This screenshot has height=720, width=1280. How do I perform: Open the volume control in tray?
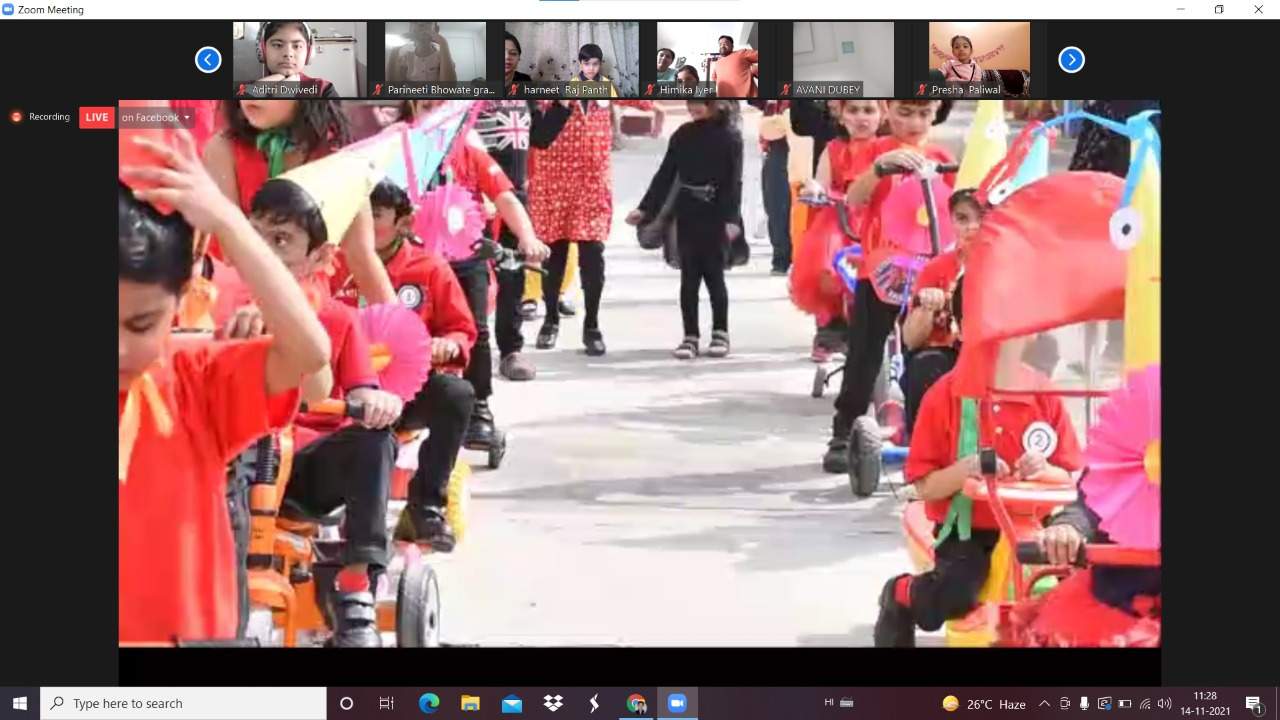coord(1165,704)
